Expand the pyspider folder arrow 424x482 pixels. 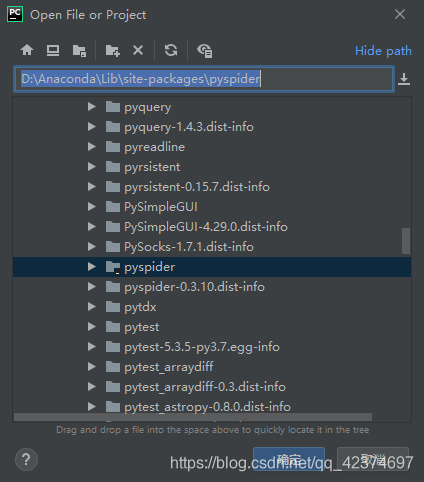point(92,267)
